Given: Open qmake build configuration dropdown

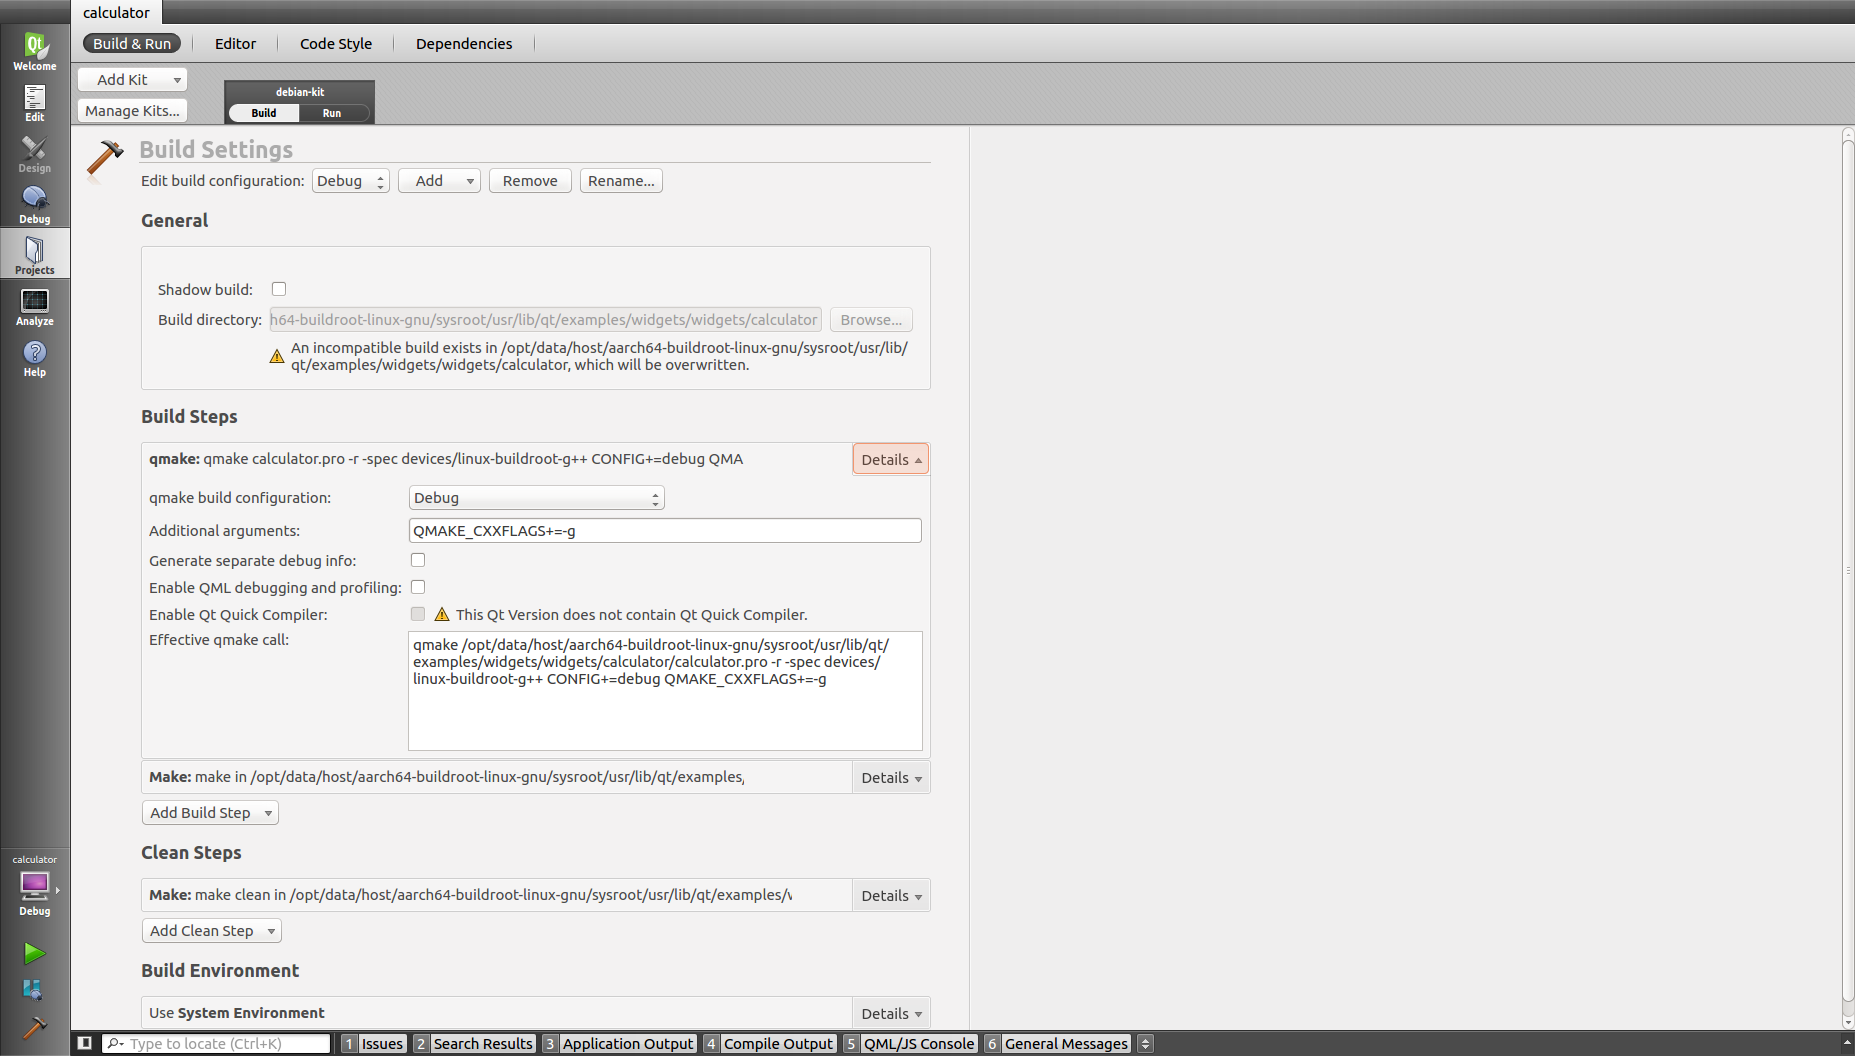Looking at the screenshot, I should pos(536,498).
